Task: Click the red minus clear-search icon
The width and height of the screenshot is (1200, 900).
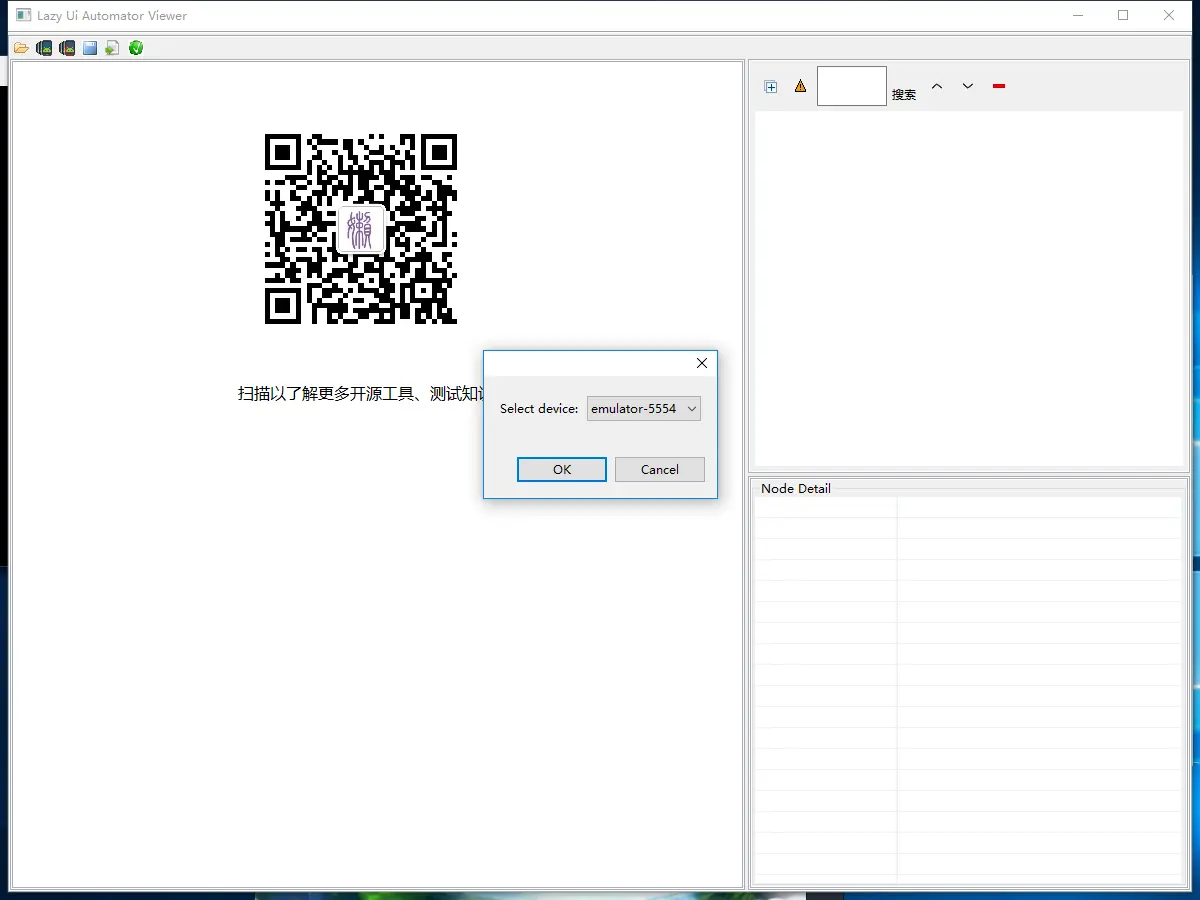Action: [x=999, y=86]
